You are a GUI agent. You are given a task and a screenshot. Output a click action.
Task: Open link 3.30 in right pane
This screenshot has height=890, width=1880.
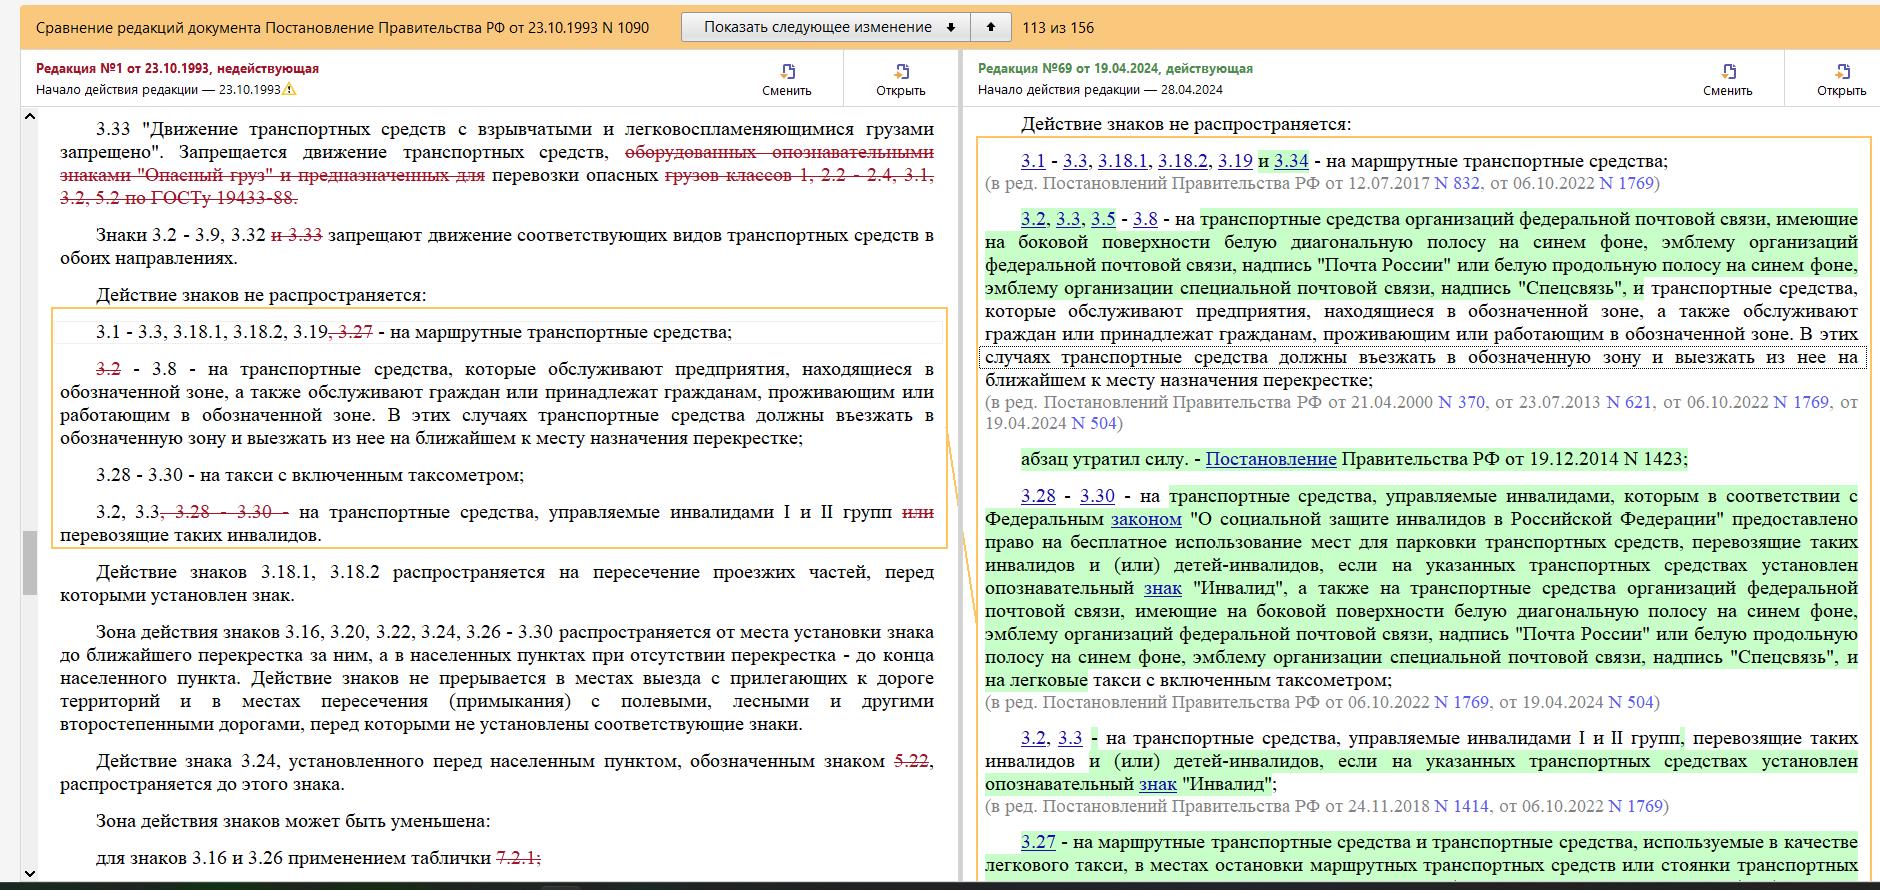(1097, 496)
